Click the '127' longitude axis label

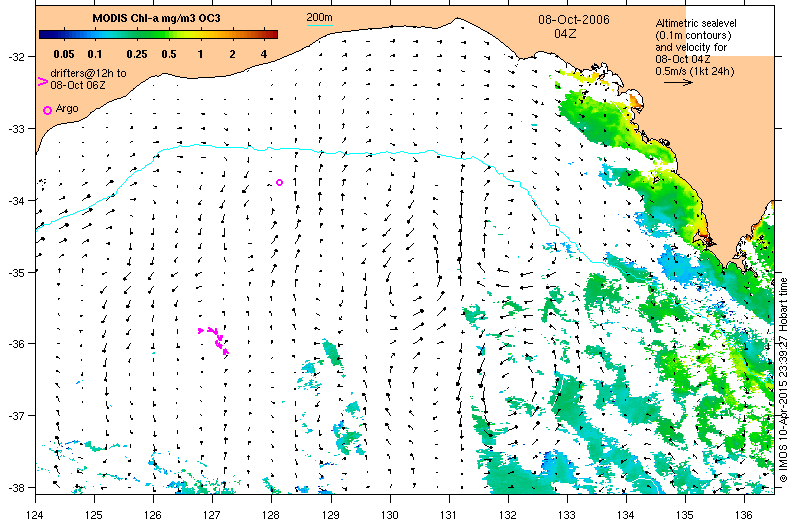[212, 514]
